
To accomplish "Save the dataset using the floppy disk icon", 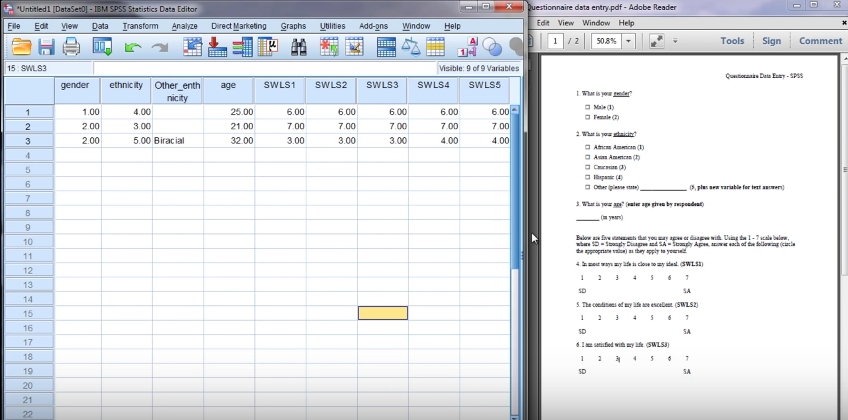I will [46, 47].
